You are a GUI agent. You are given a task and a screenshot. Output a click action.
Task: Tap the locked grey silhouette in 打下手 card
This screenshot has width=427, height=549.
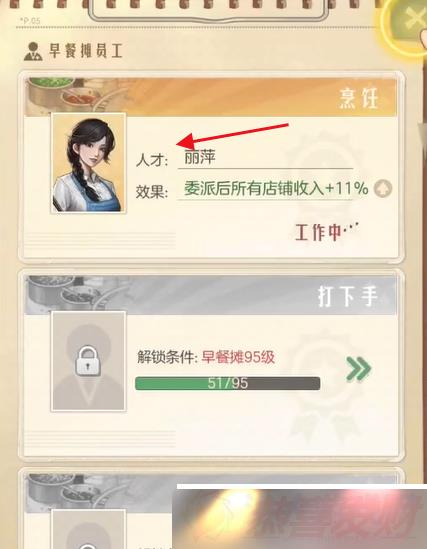click(x=89, y=361)
